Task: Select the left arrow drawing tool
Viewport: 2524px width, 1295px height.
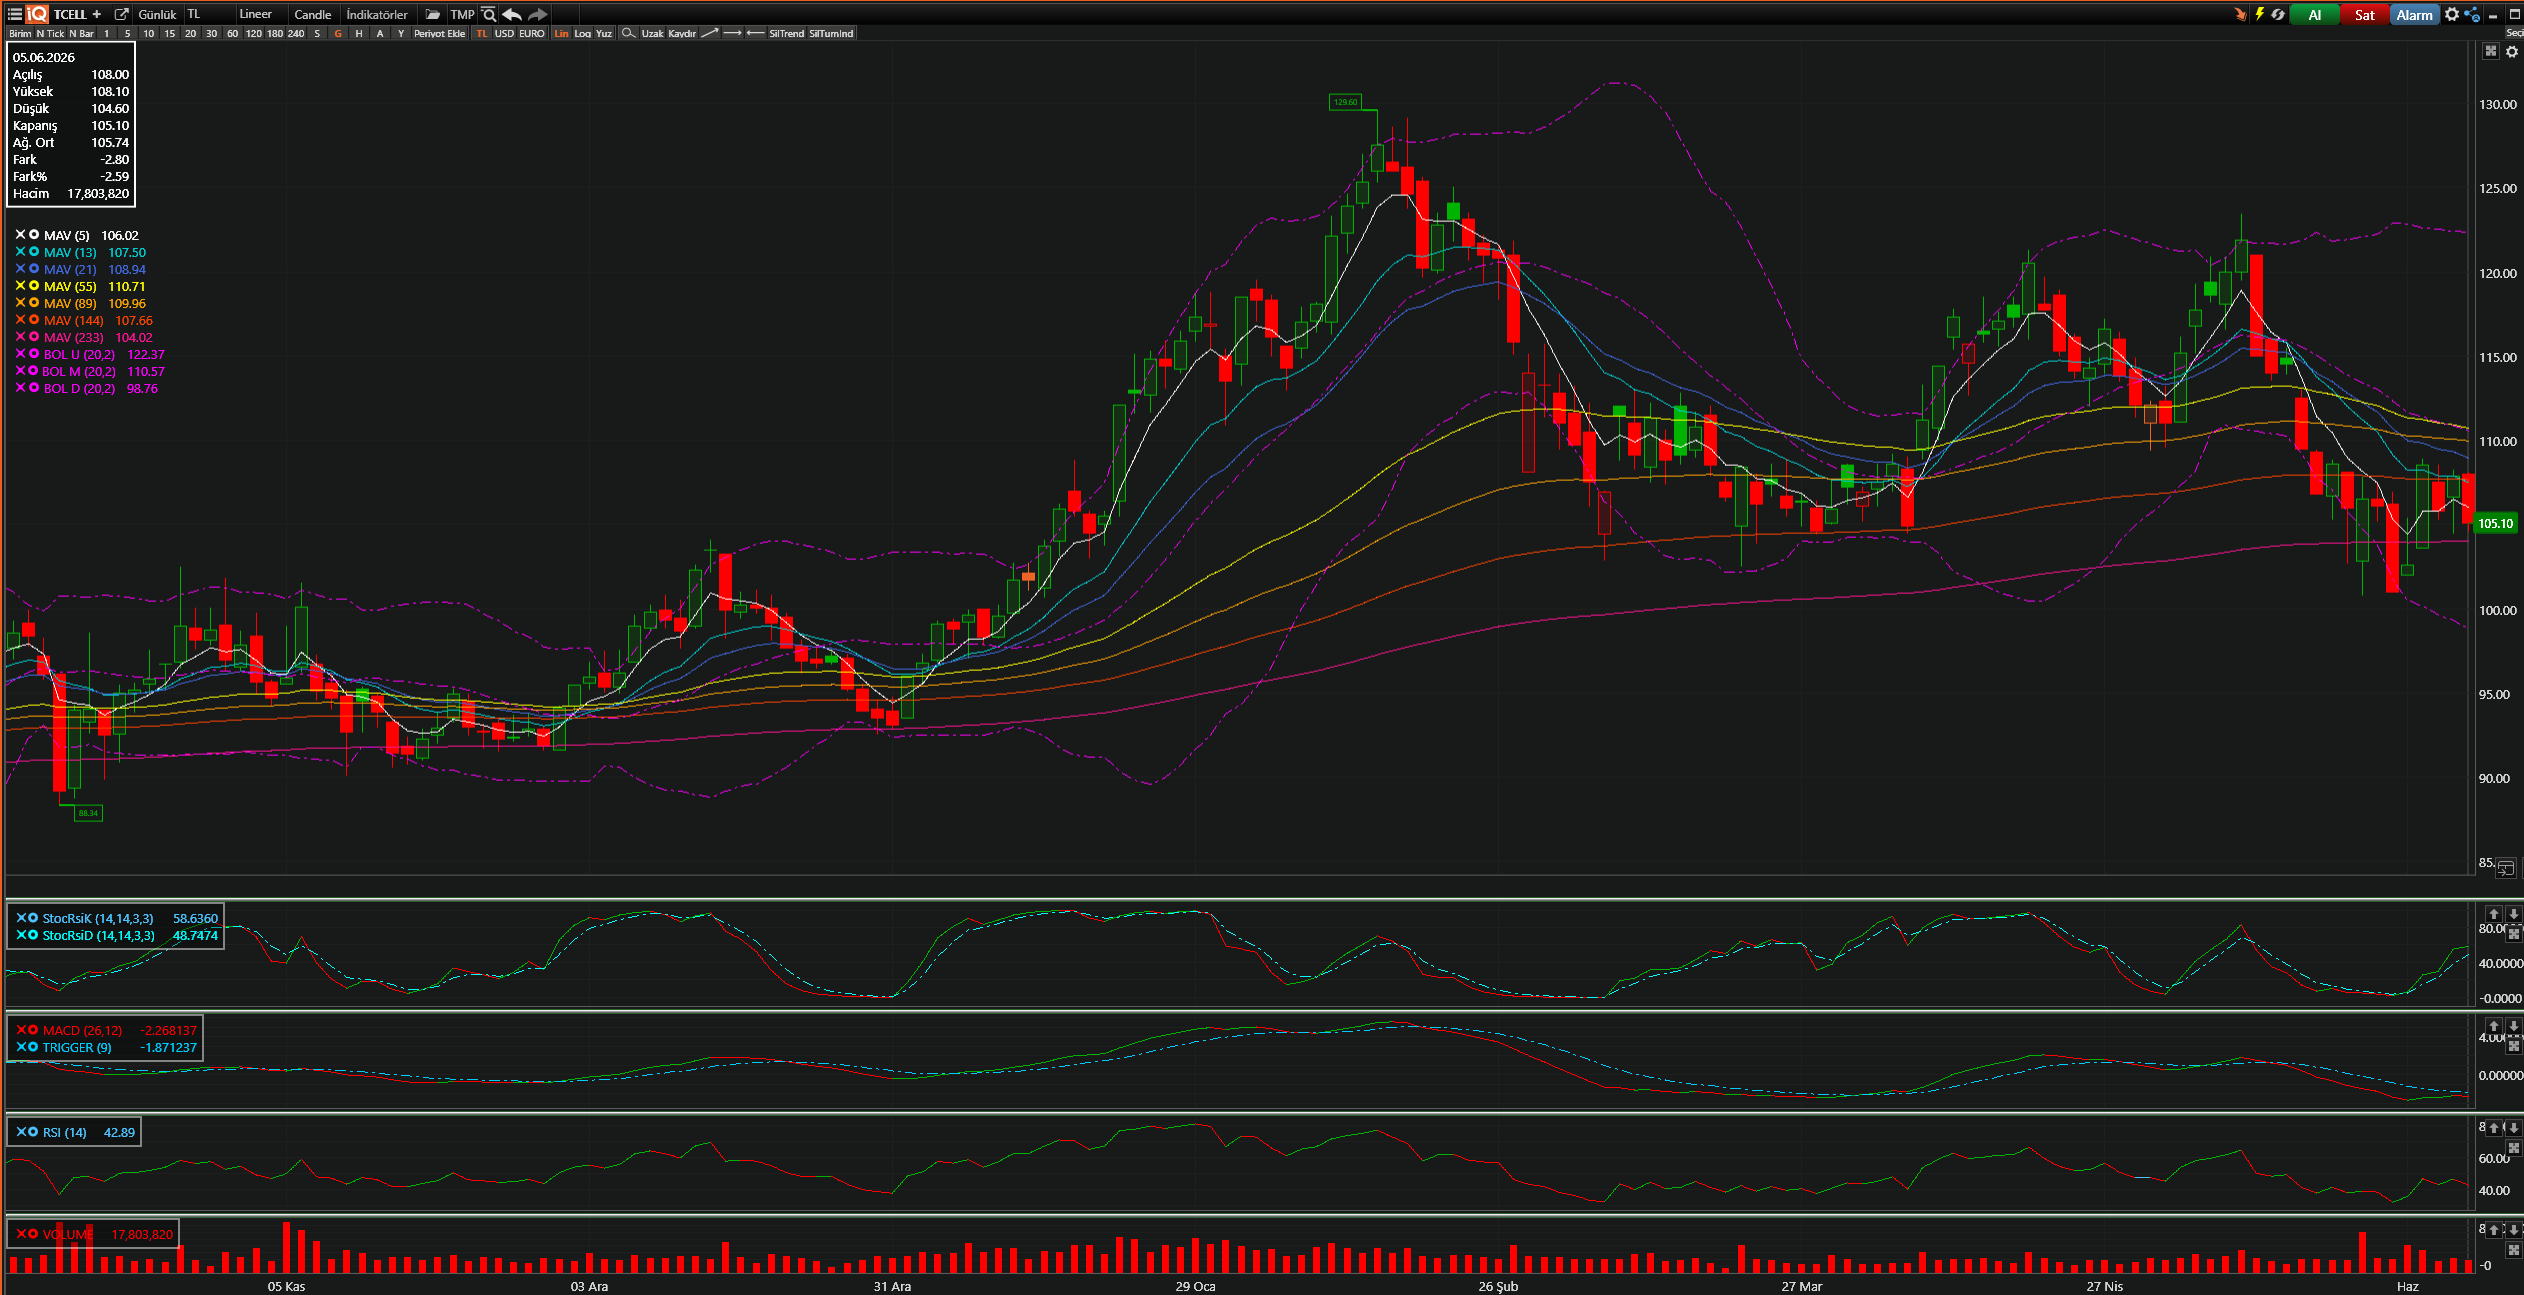Action: [756, 33]
